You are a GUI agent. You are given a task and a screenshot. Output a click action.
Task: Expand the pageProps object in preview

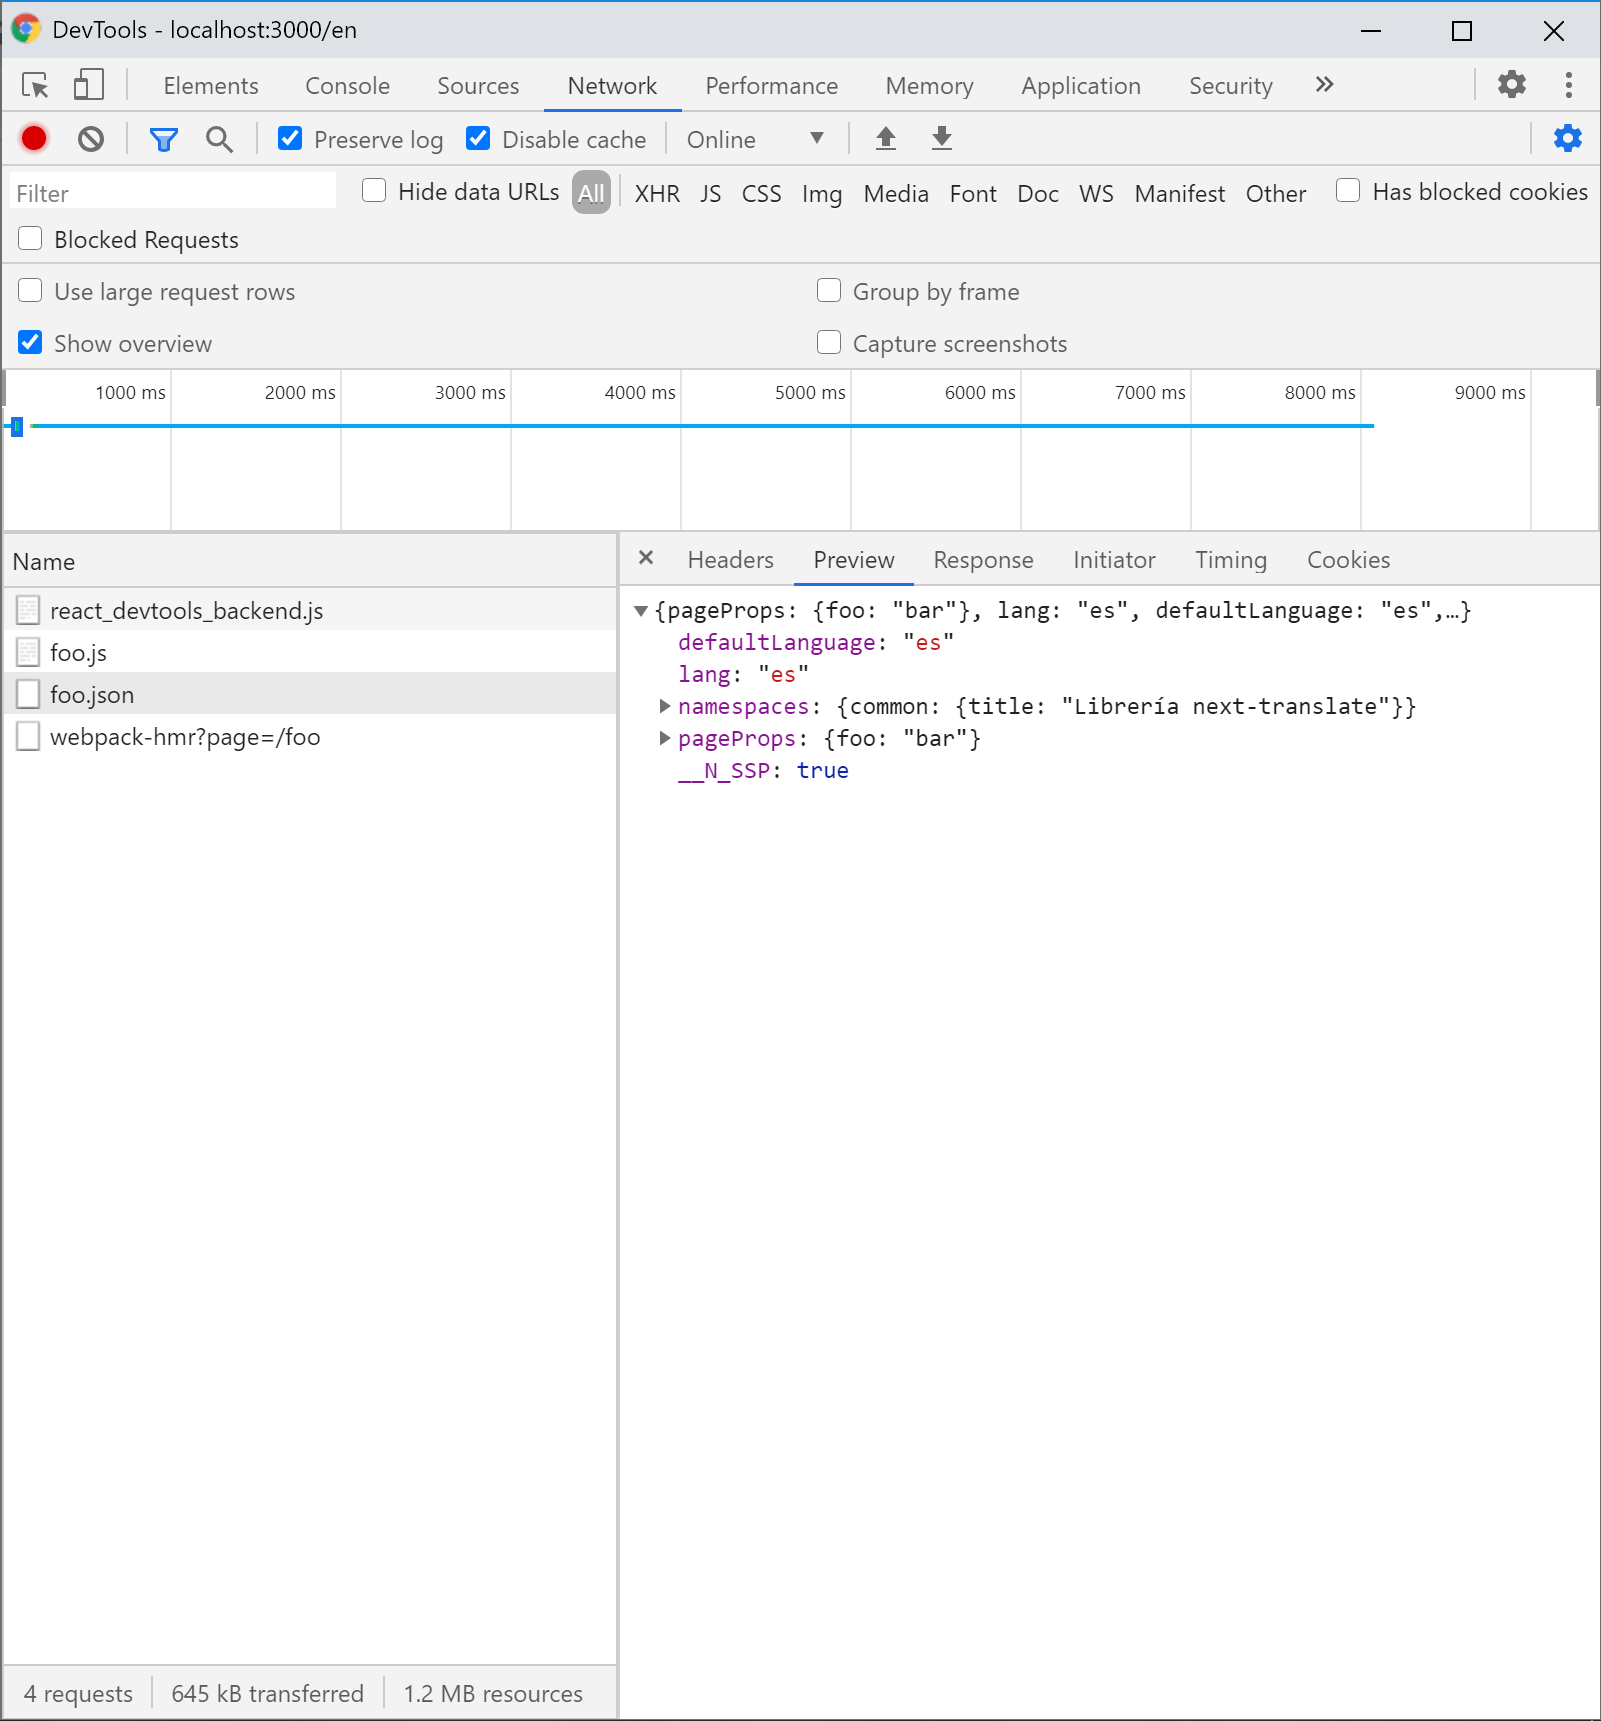point(665,738)
